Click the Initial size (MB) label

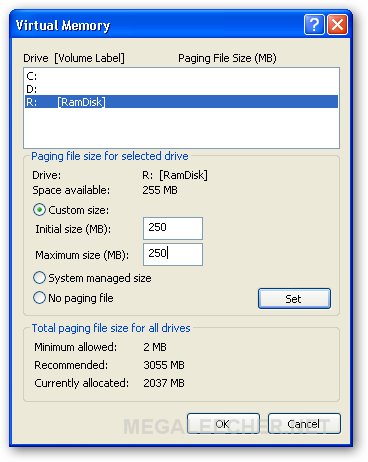pyautogui.click(x=73, y=229)
